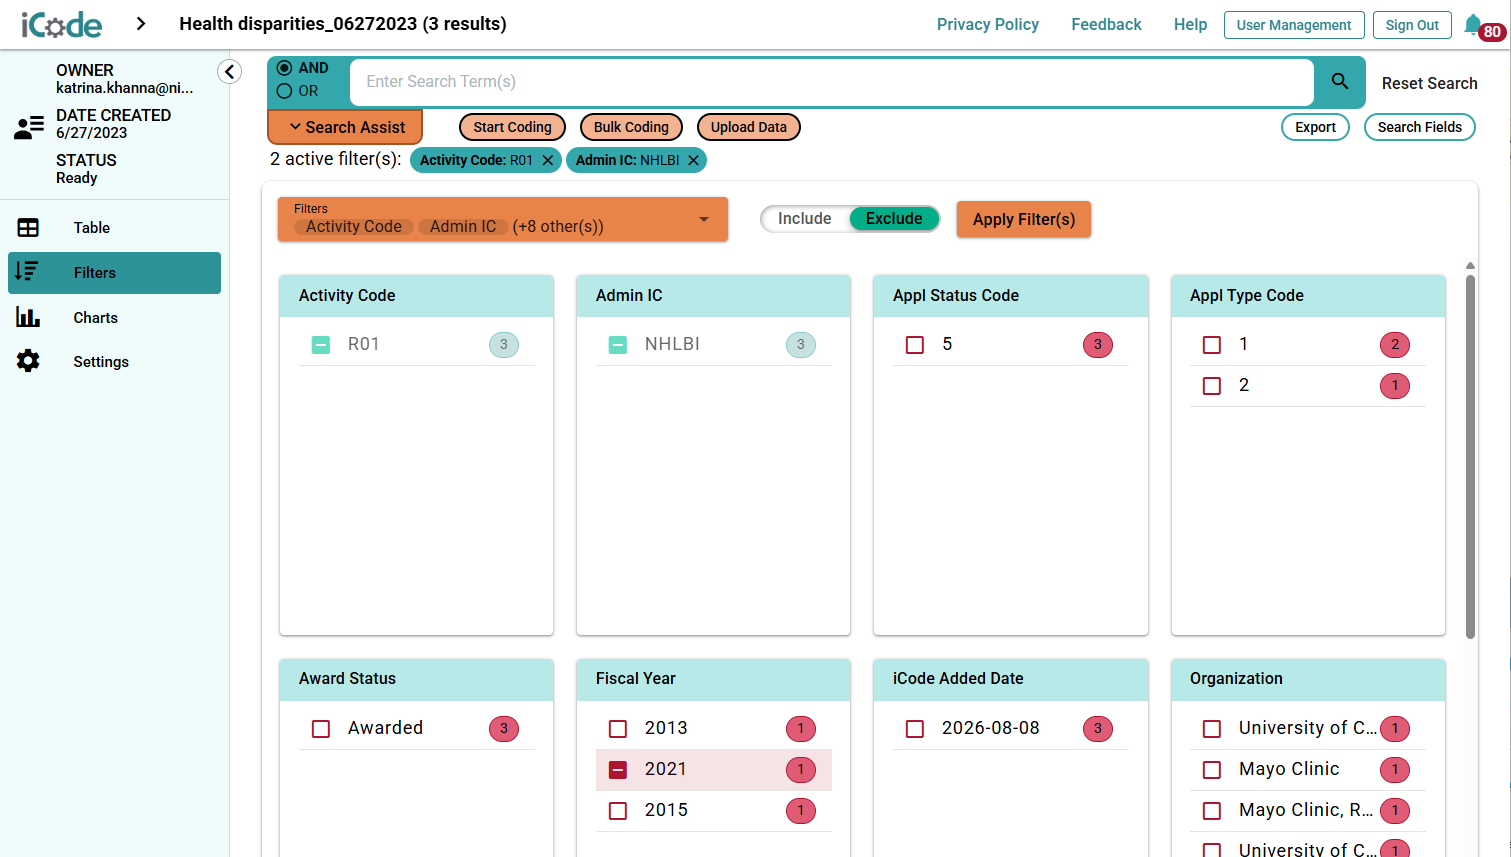This screenshot has width=1511, height=857.
Task: Collapse the sidebar with the chevron button
Action: [229, 71]
